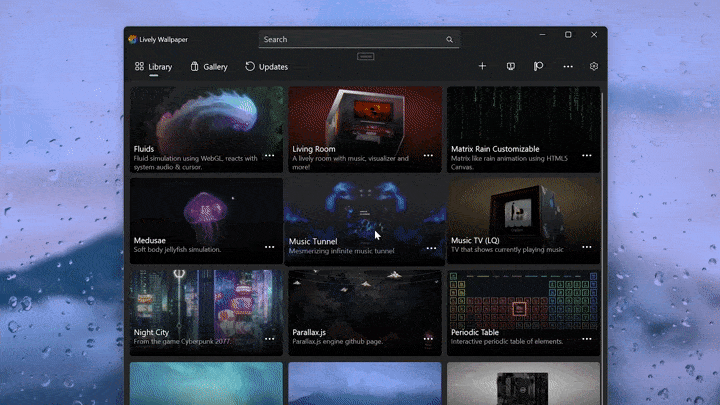Open the Fluids wallpaper options menu
The image size is (720, 405).
click(x=270, y=156)
